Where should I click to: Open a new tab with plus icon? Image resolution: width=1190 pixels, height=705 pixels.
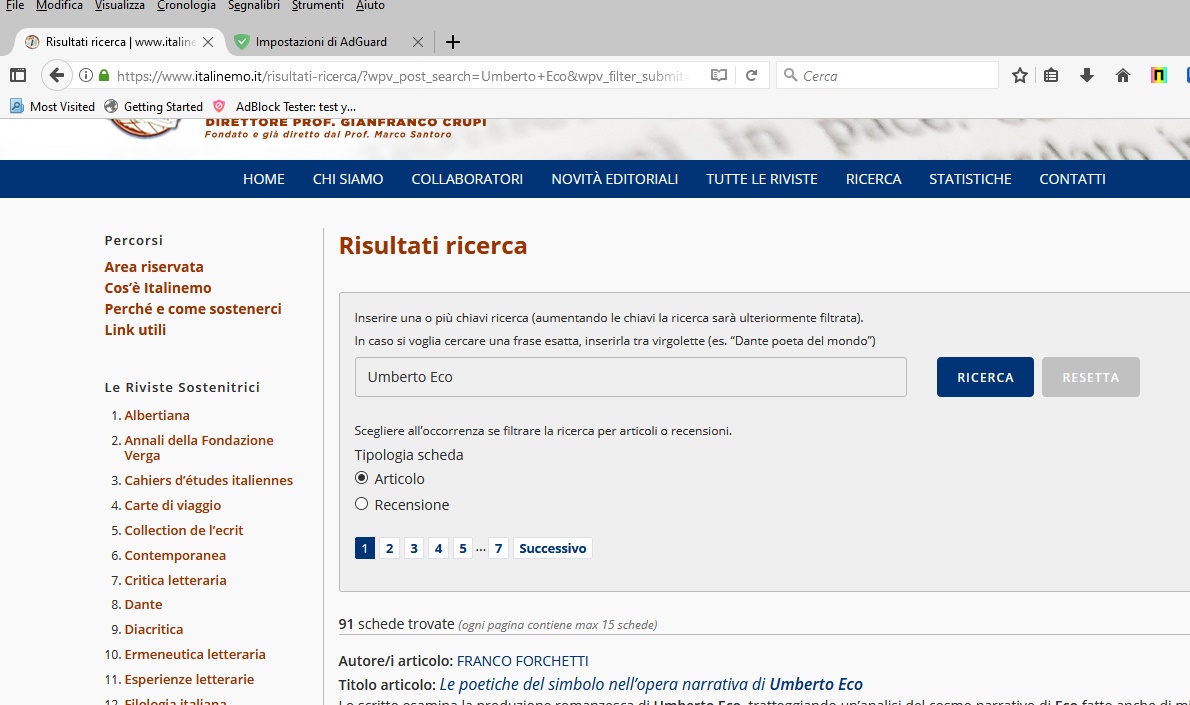452,42
